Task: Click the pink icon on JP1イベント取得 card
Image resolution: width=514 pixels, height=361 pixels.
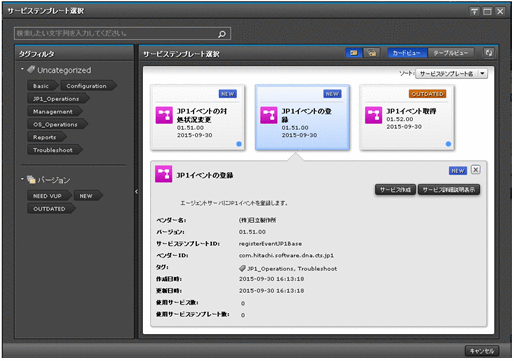Action: (x=373, y=115)
